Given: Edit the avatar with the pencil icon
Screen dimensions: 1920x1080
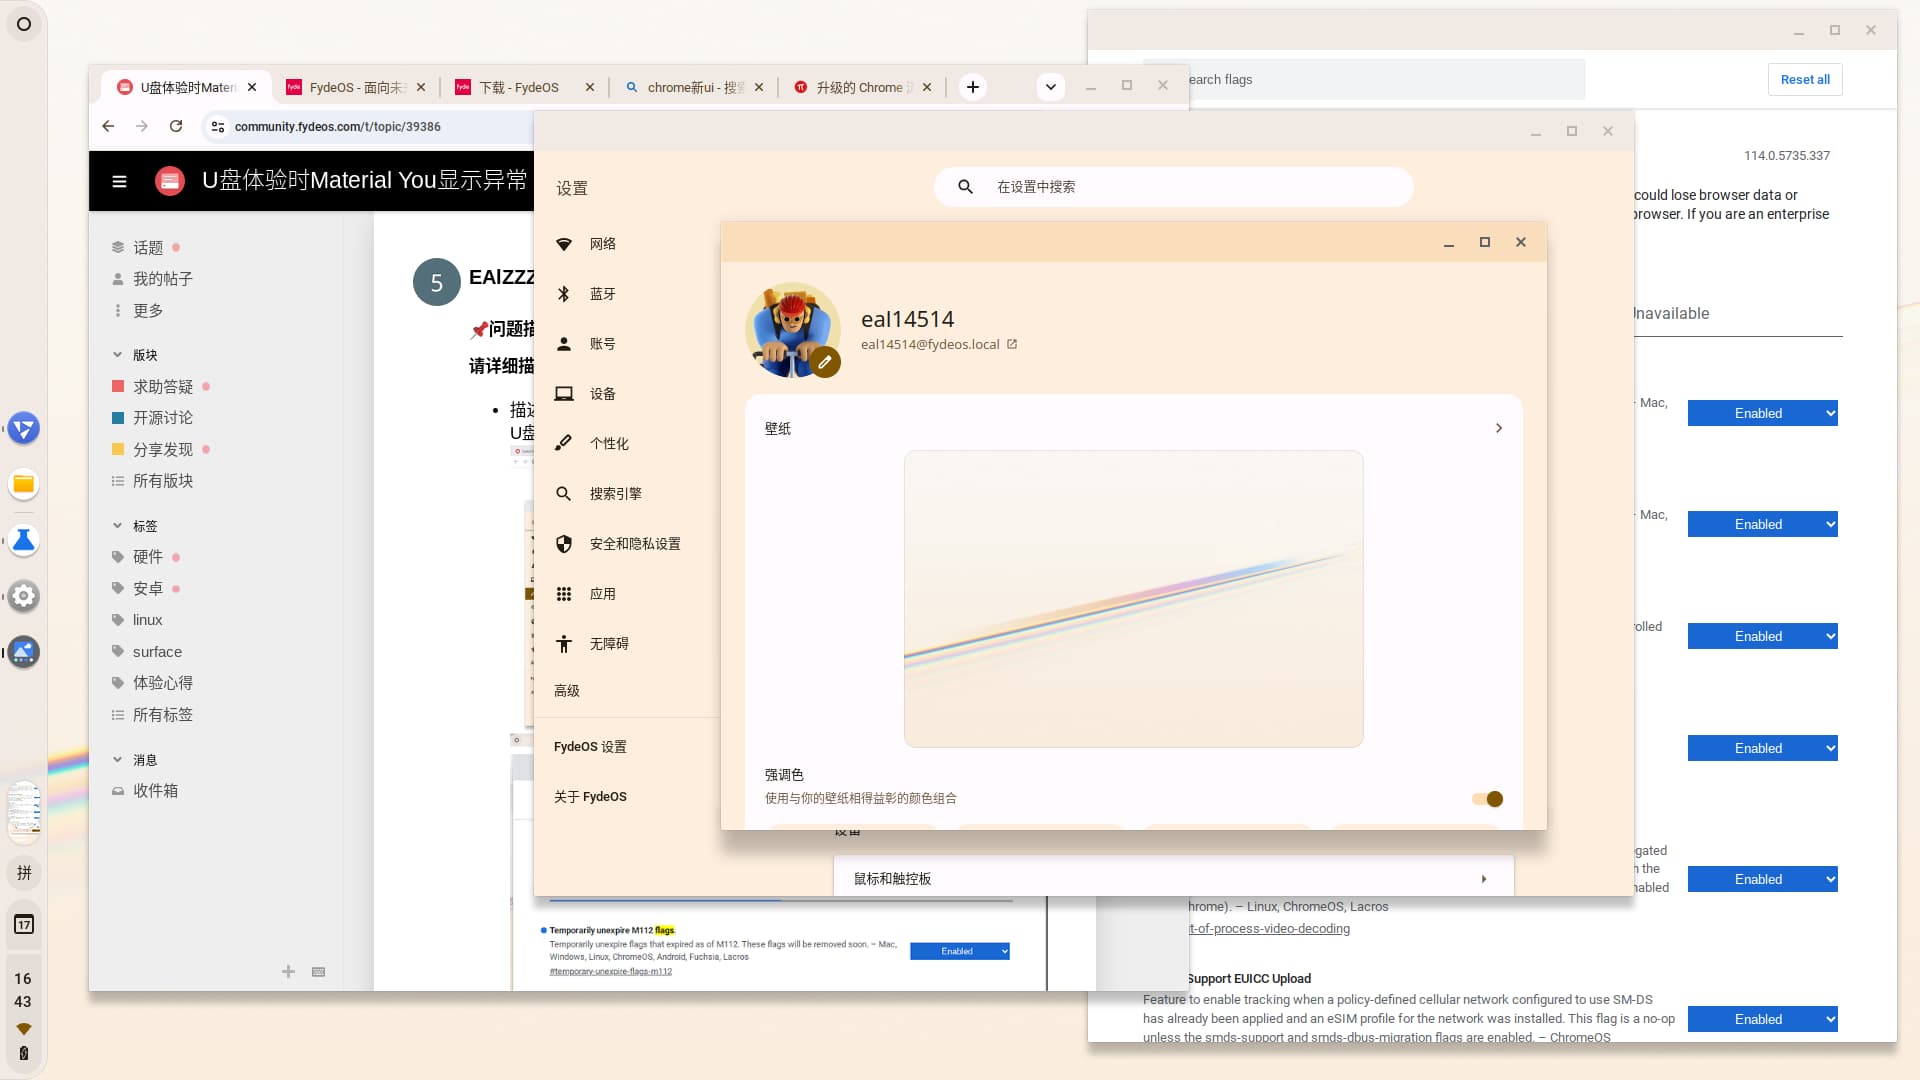Looking at the screenshot, I should point(825,363).
